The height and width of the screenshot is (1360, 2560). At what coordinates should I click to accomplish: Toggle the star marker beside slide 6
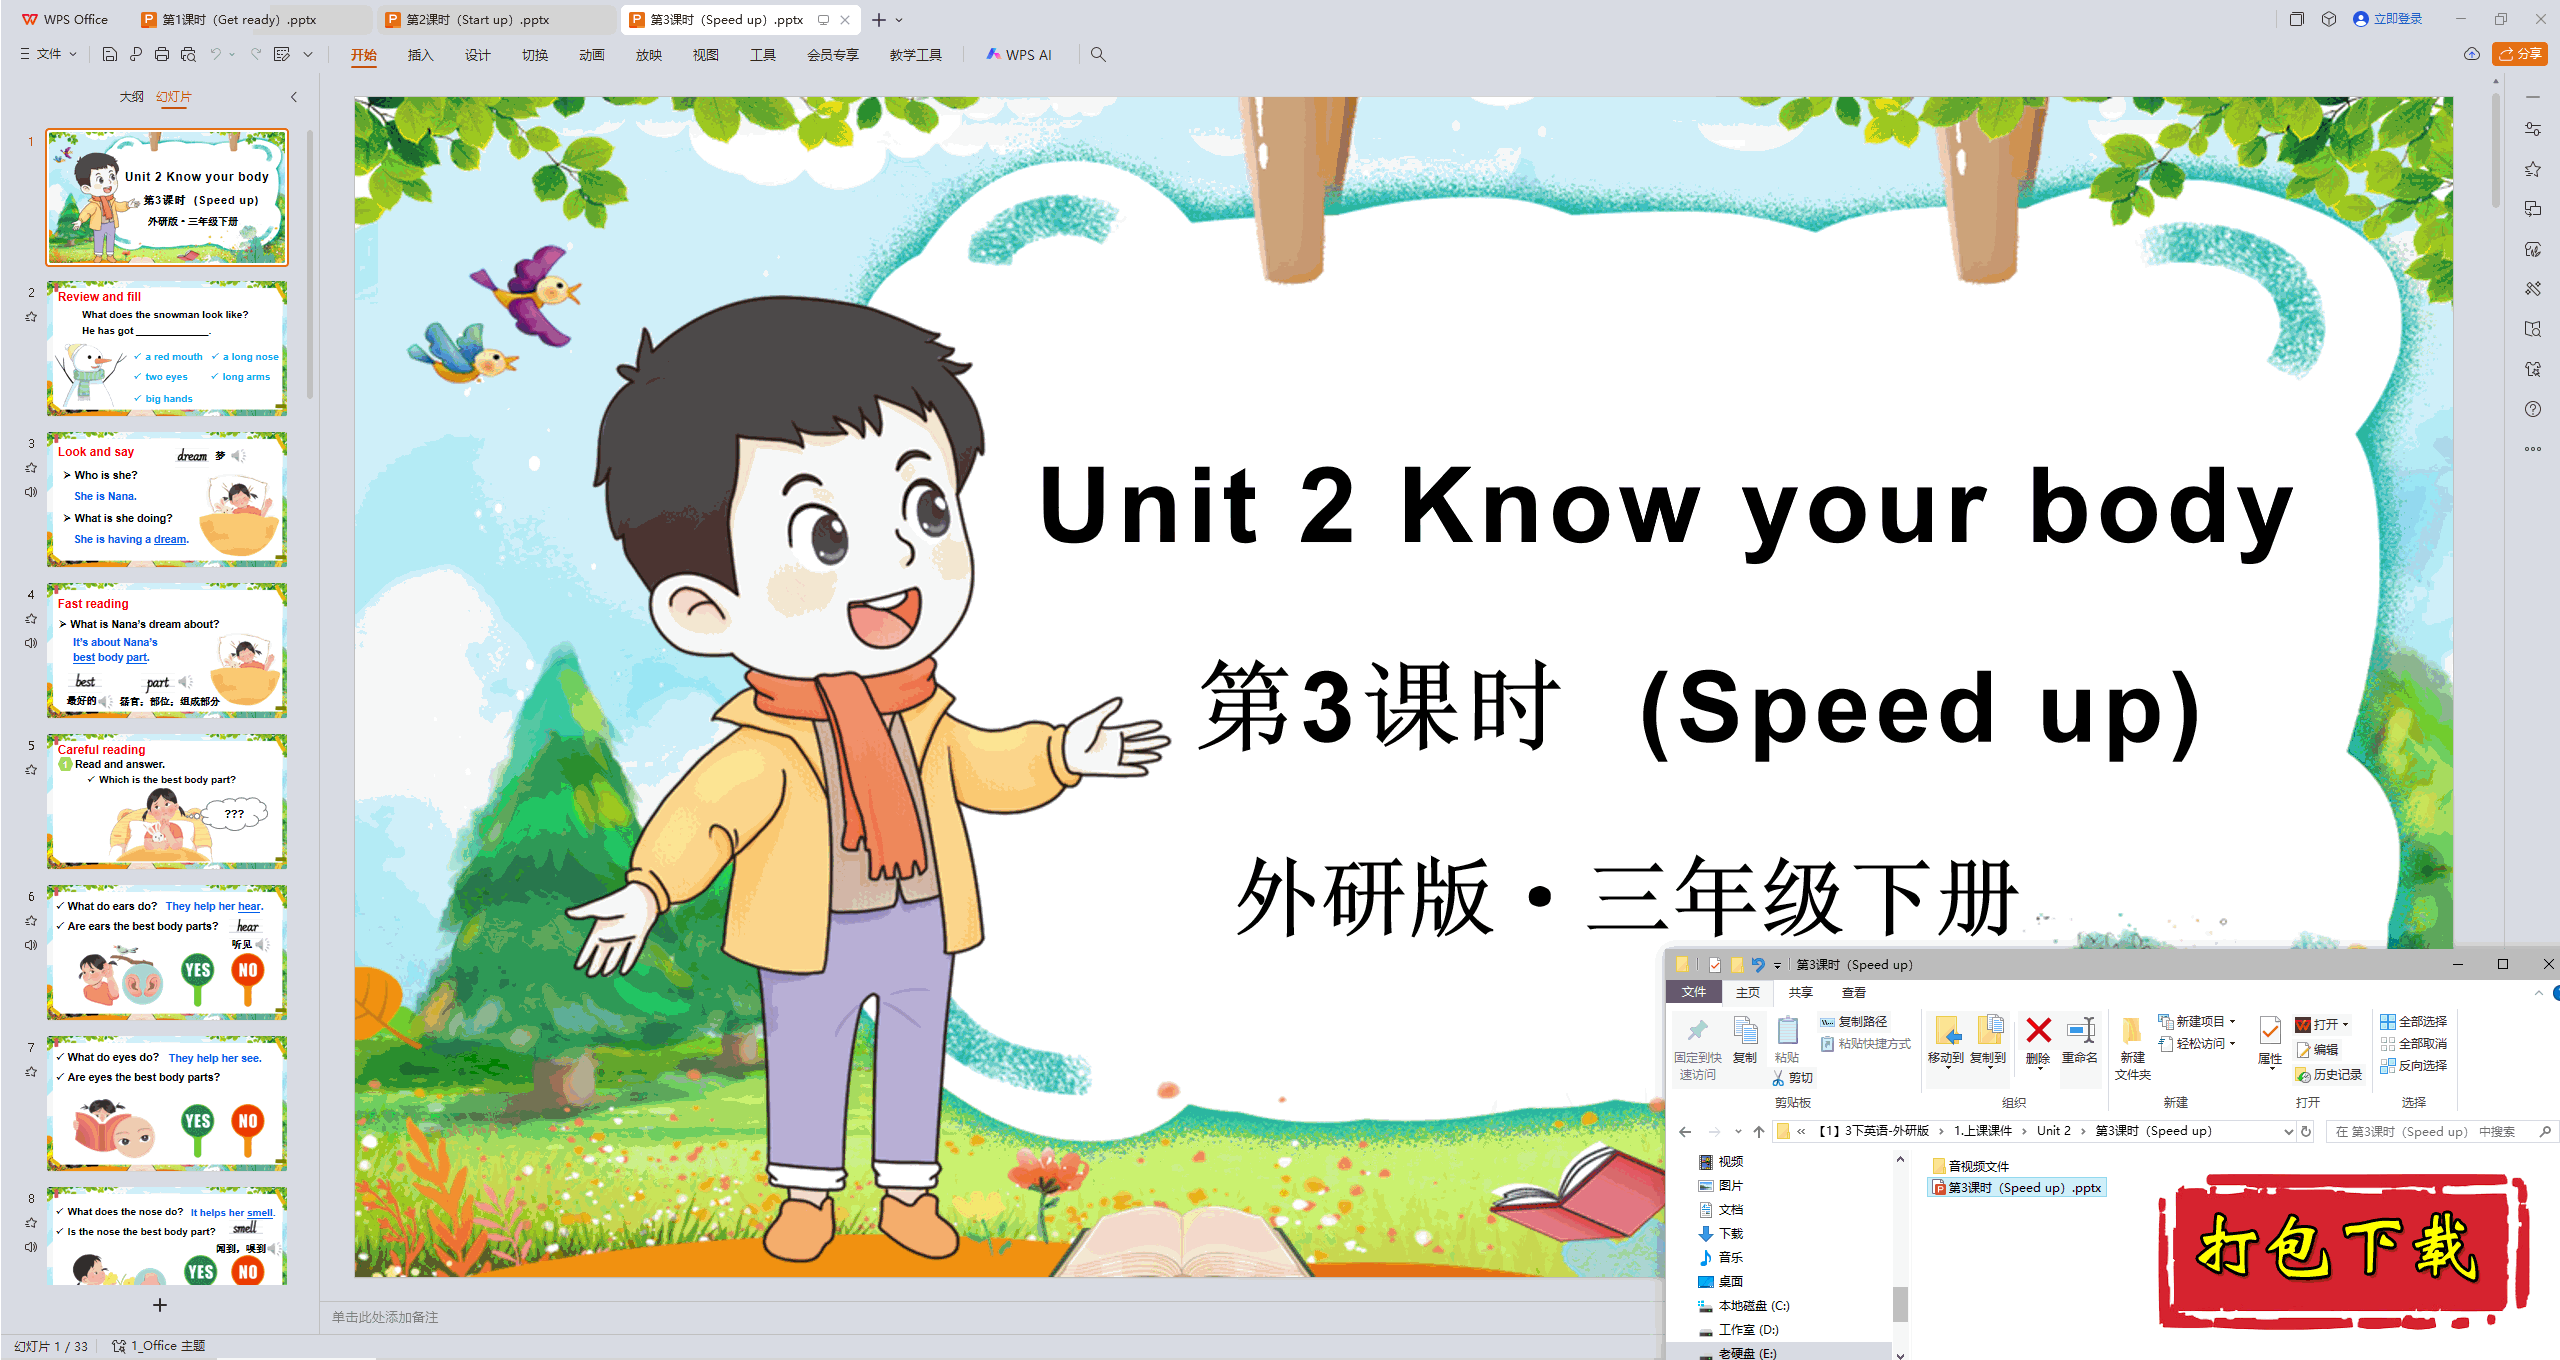click(x=31, y=921)
